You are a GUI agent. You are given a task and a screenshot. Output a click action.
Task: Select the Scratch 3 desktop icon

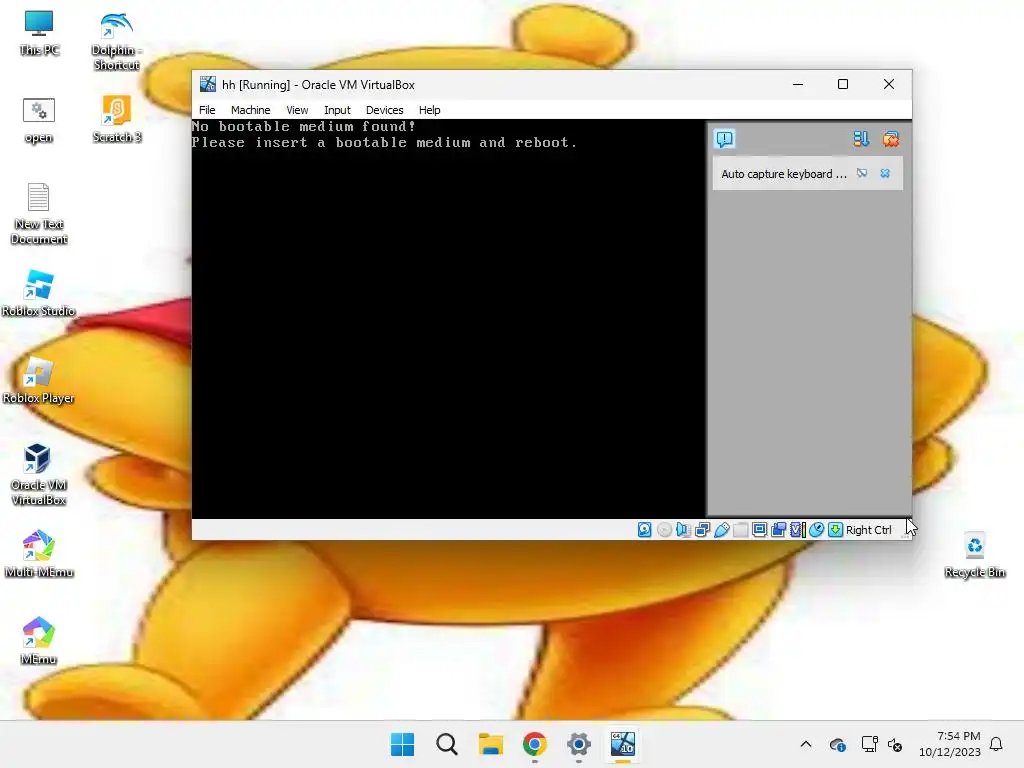[x=117, y=120]
